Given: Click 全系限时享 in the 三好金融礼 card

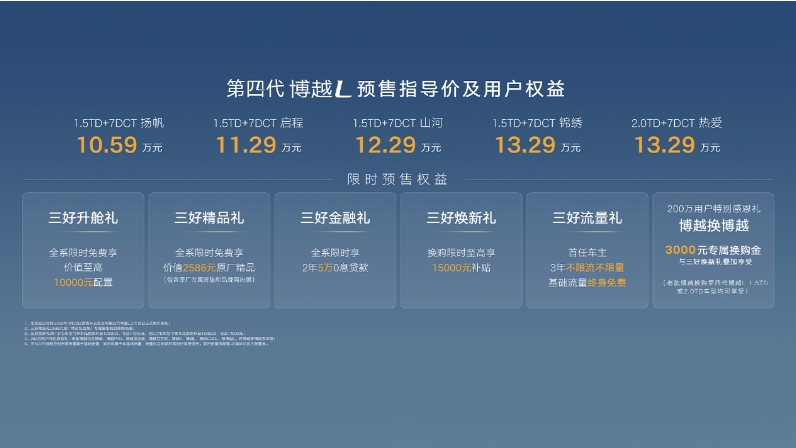Looking at the screenshot, I should click(x=335, y=252).
